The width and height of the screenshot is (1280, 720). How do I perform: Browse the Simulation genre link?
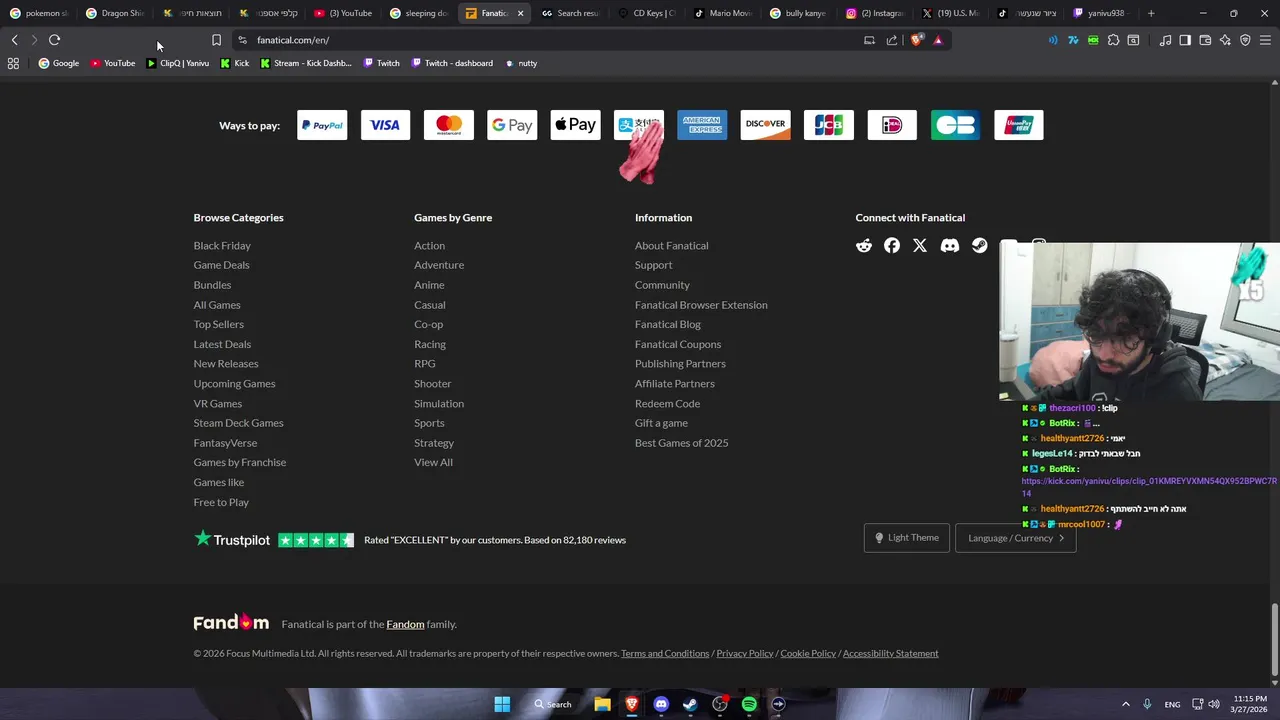[439, 403]
